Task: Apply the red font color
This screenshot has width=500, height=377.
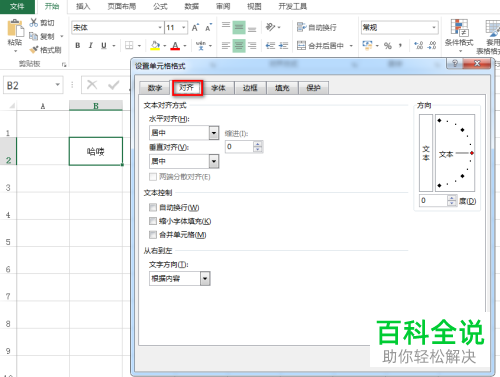Action: (x=175, y=45)
